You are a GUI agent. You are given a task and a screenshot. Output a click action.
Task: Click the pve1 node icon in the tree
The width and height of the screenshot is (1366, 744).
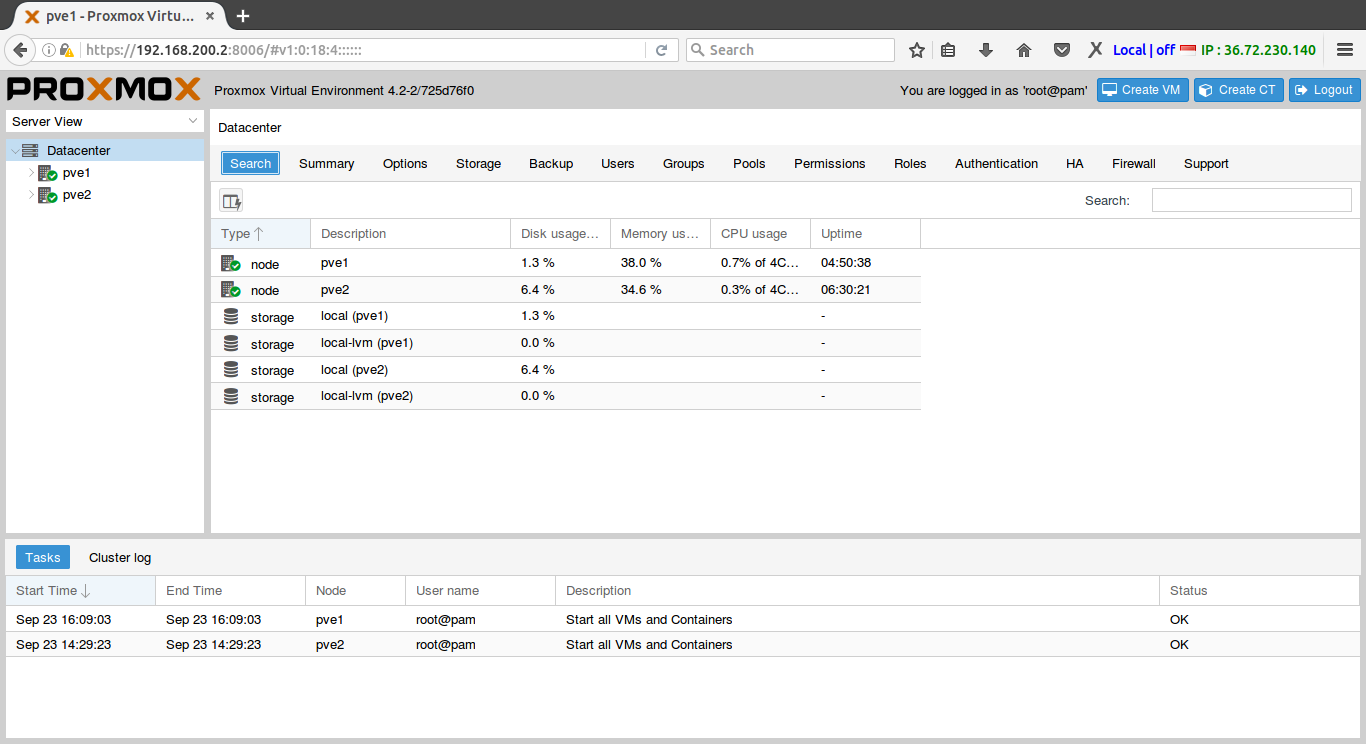[48, 173]
